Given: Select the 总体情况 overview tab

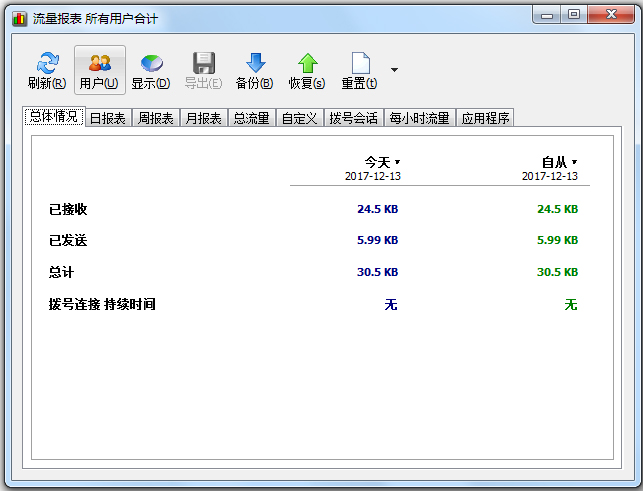Looking at the screenshot, I should [53, 117].
